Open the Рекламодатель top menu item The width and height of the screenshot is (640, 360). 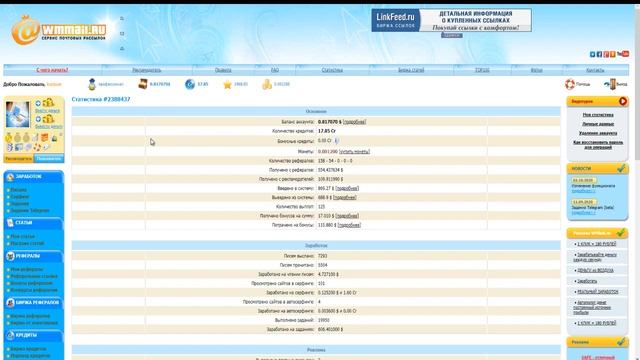click(147, 70)
